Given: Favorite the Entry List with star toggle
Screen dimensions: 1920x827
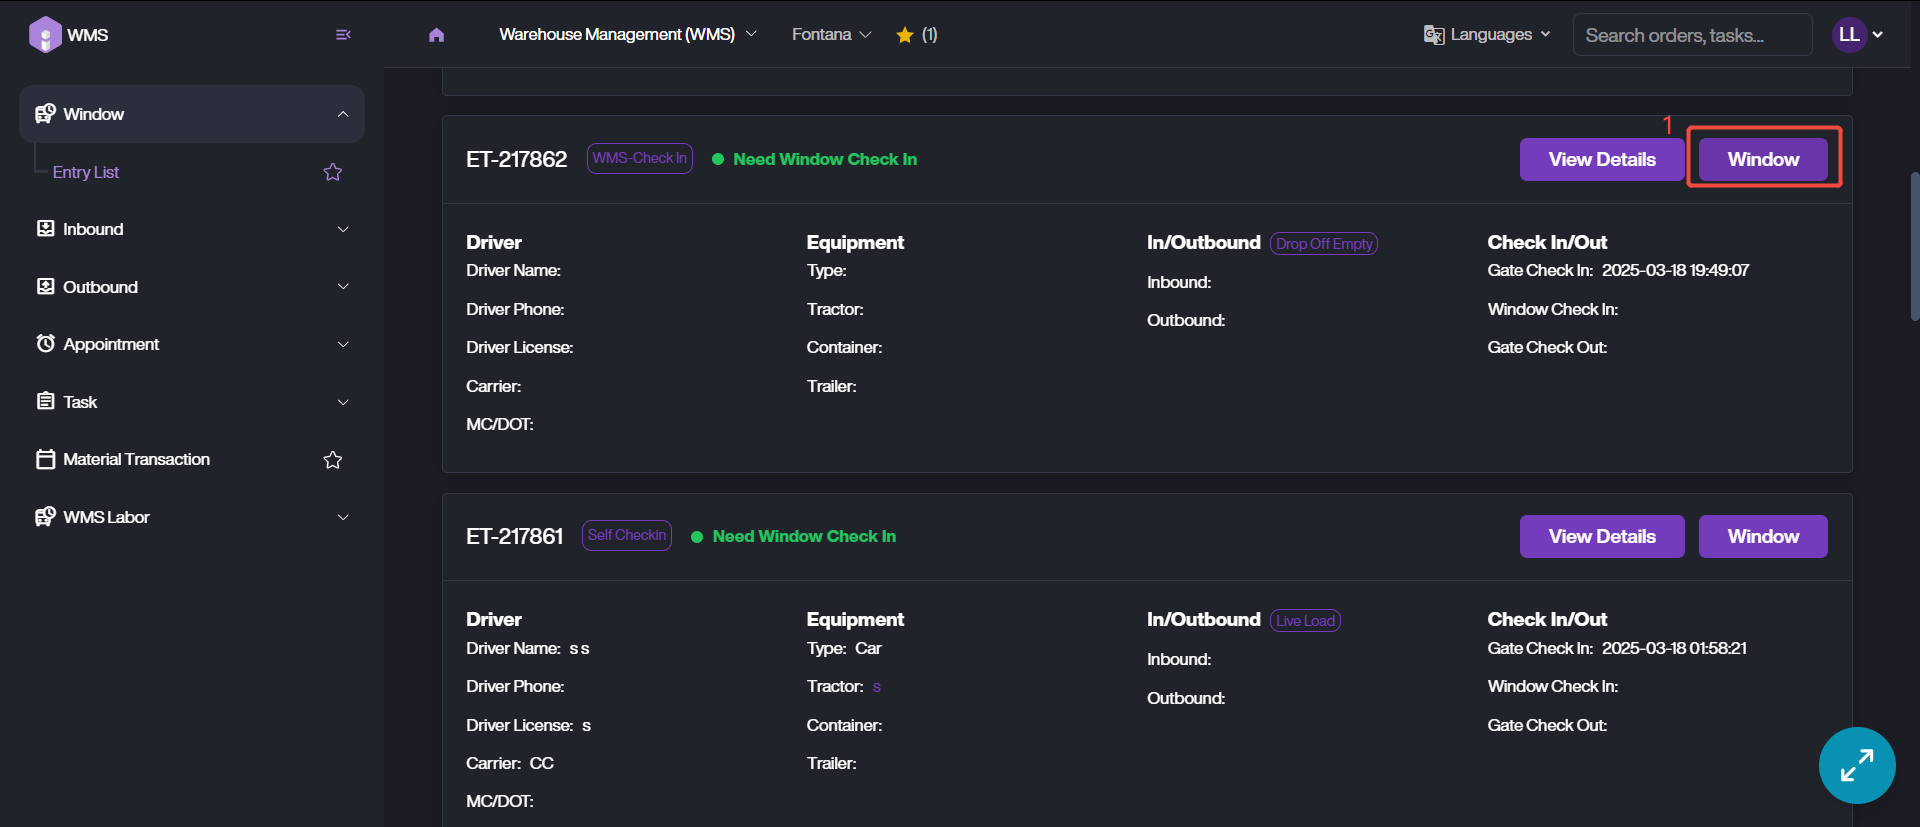Looking at the screenshot, I should (333, 172).
